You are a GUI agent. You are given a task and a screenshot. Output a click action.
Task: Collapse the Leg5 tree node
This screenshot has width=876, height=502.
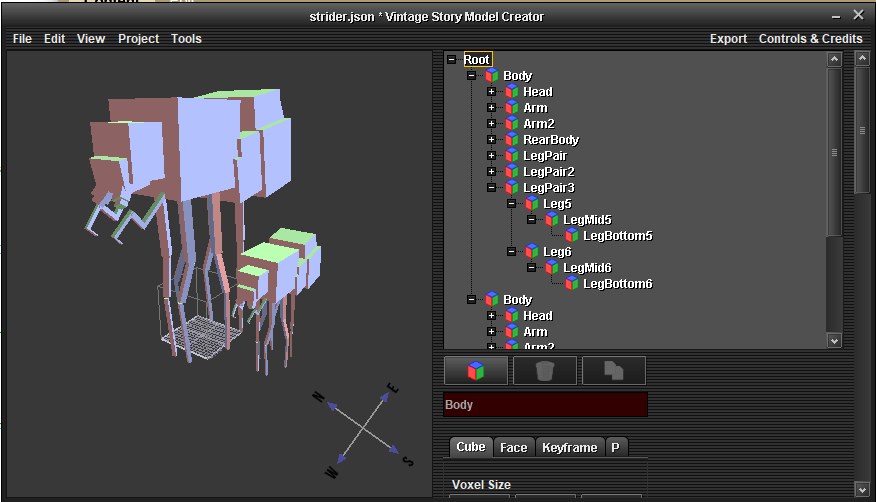511,204
